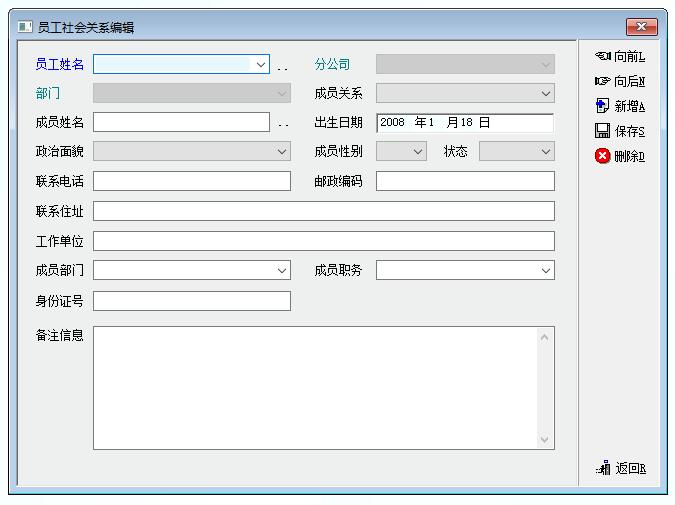675x505 pixels.
Task: Click the 联系住址 input field
Action: click(323, 211)
